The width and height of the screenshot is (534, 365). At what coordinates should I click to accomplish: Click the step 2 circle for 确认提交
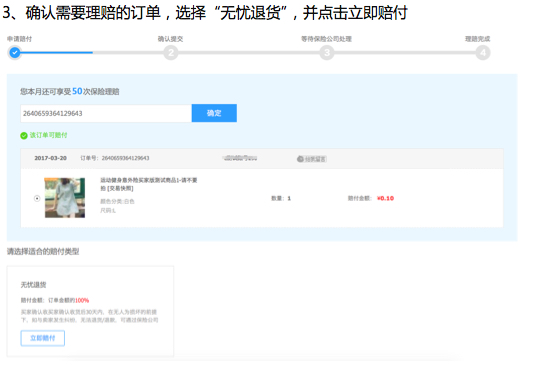click(171, 52)
